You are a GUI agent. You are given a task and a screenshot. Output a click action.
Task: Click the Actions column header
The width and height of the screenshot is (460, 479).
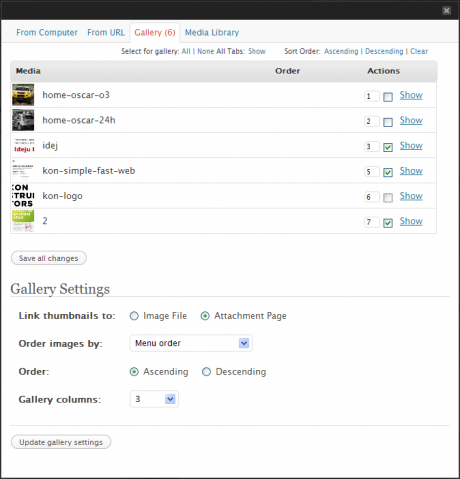(383, 71)
